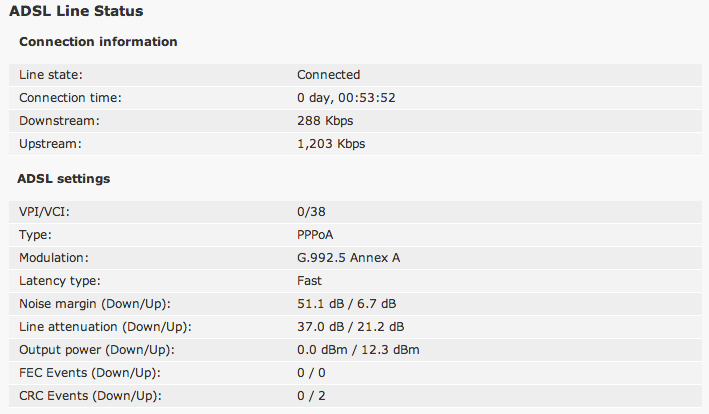Click the ADSL Line Status heading
The height and width of the screenshot is (414, 709).
click(76, 11)
